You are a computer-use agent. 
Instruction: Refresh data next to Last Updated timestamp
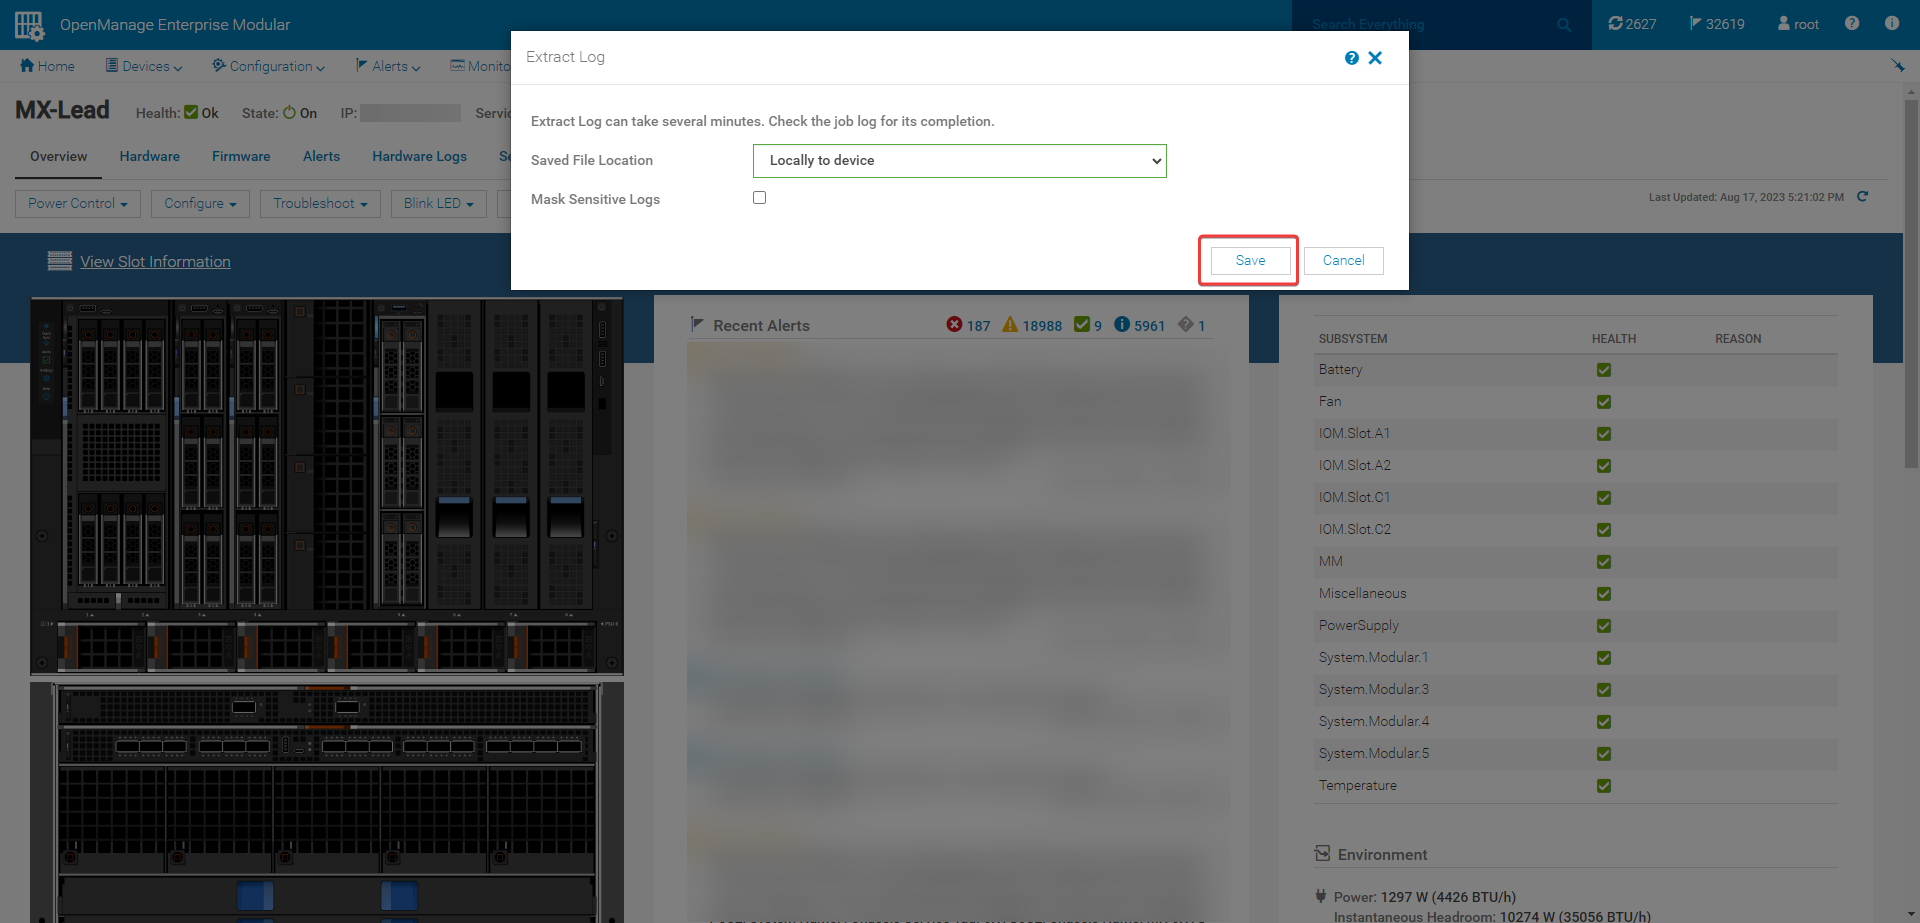pos(1864,197)
